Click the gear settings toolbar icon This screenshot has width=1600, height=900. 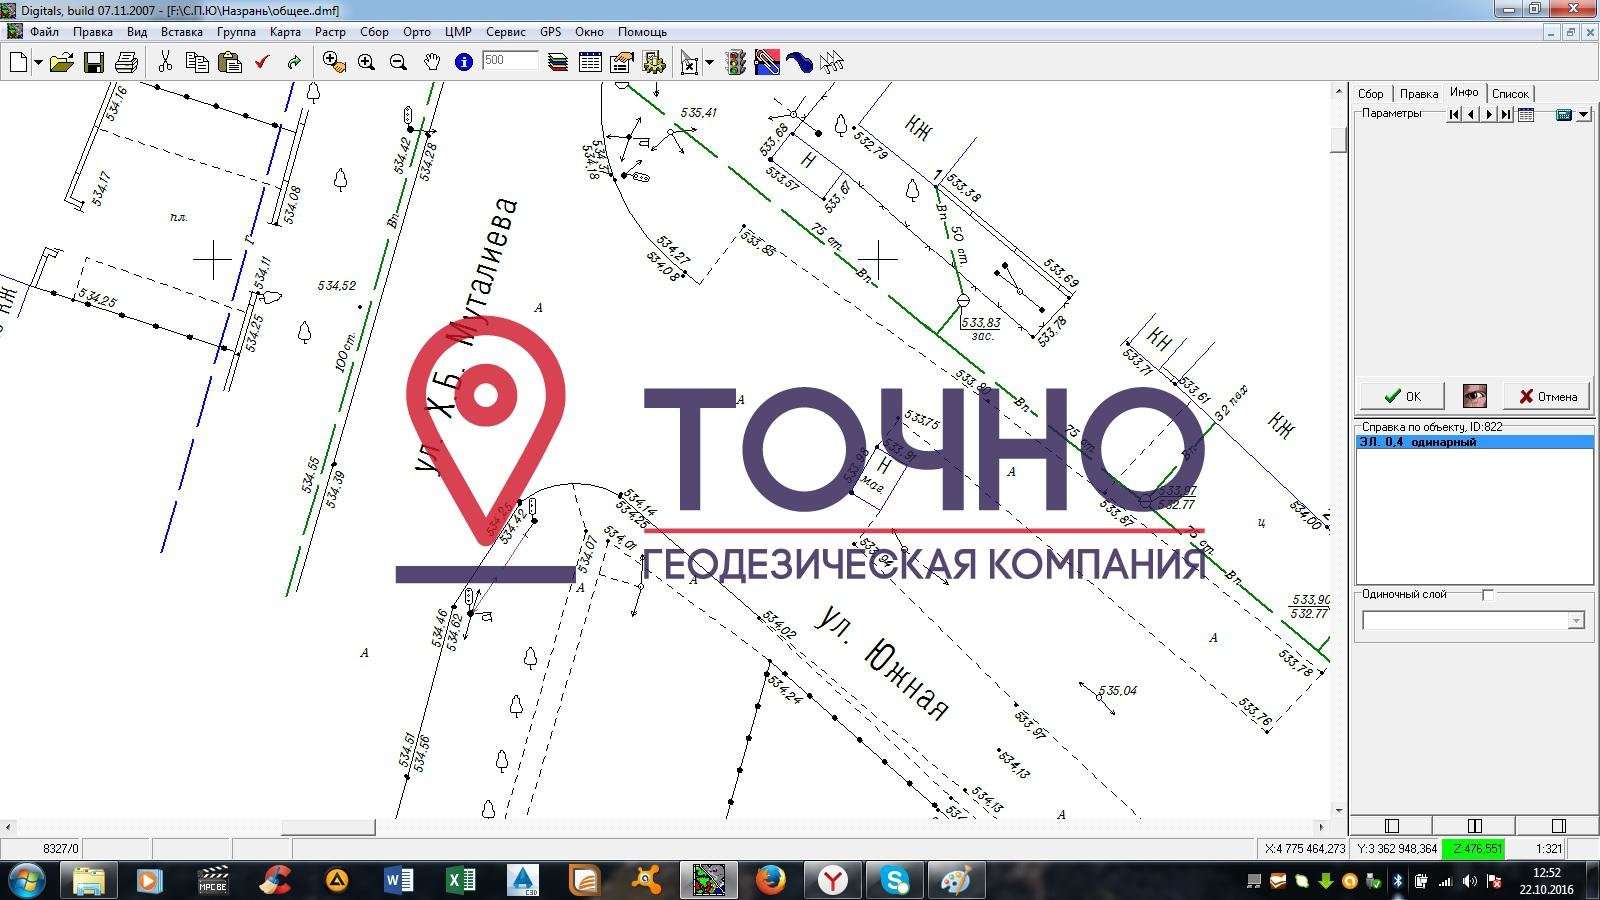coord(654,62)
